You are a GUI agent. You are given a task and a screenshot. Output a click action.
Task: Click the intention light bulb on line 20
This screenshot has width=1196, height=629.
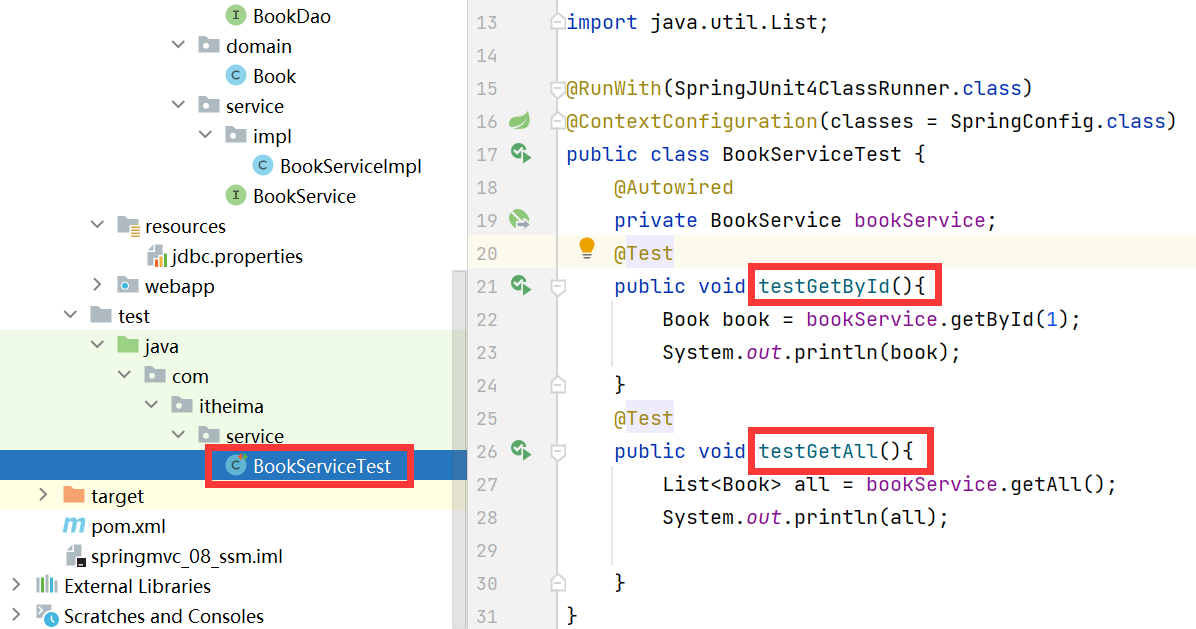tap(587, 248)
